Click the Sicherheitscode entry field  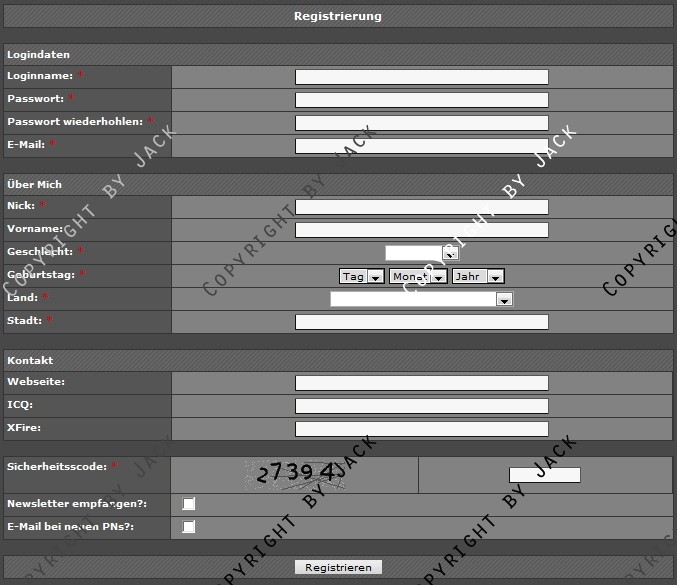coord(544,475)
